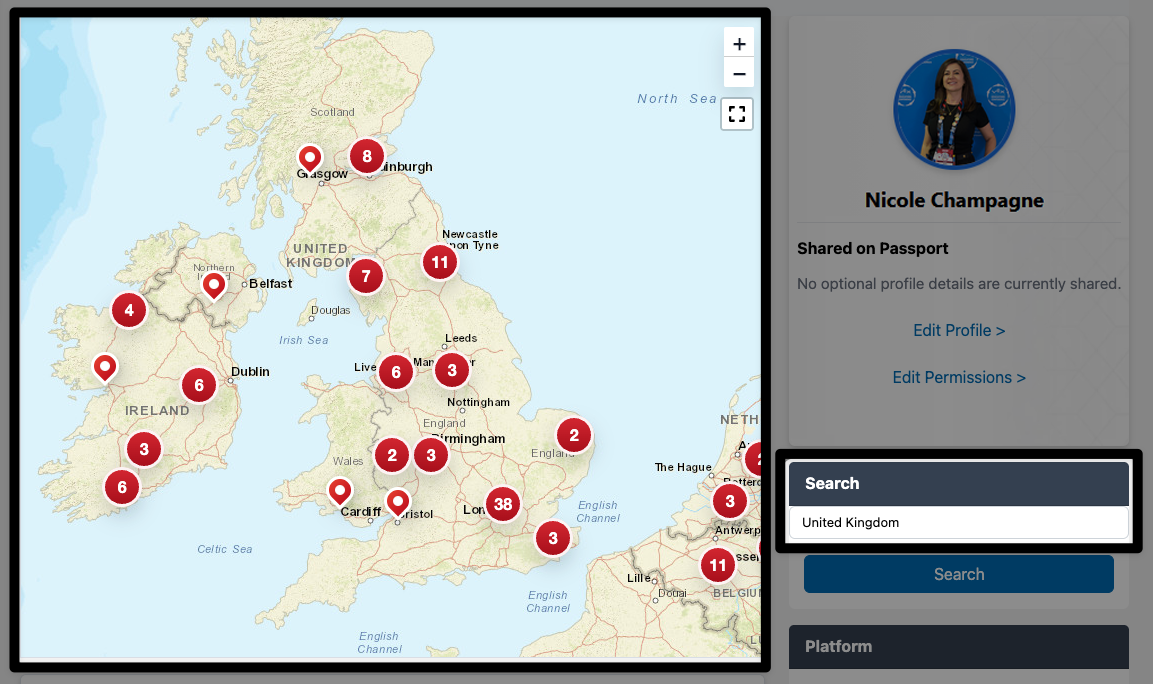Toggle fullscreen map view

pos(737,114)
